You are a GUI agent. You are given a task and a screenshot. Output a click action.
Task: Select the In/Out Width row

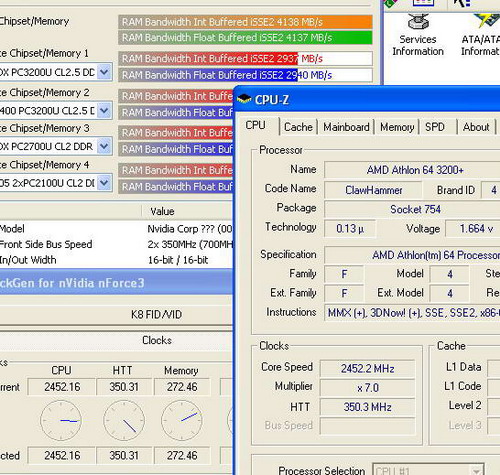[x=116, y=260]
